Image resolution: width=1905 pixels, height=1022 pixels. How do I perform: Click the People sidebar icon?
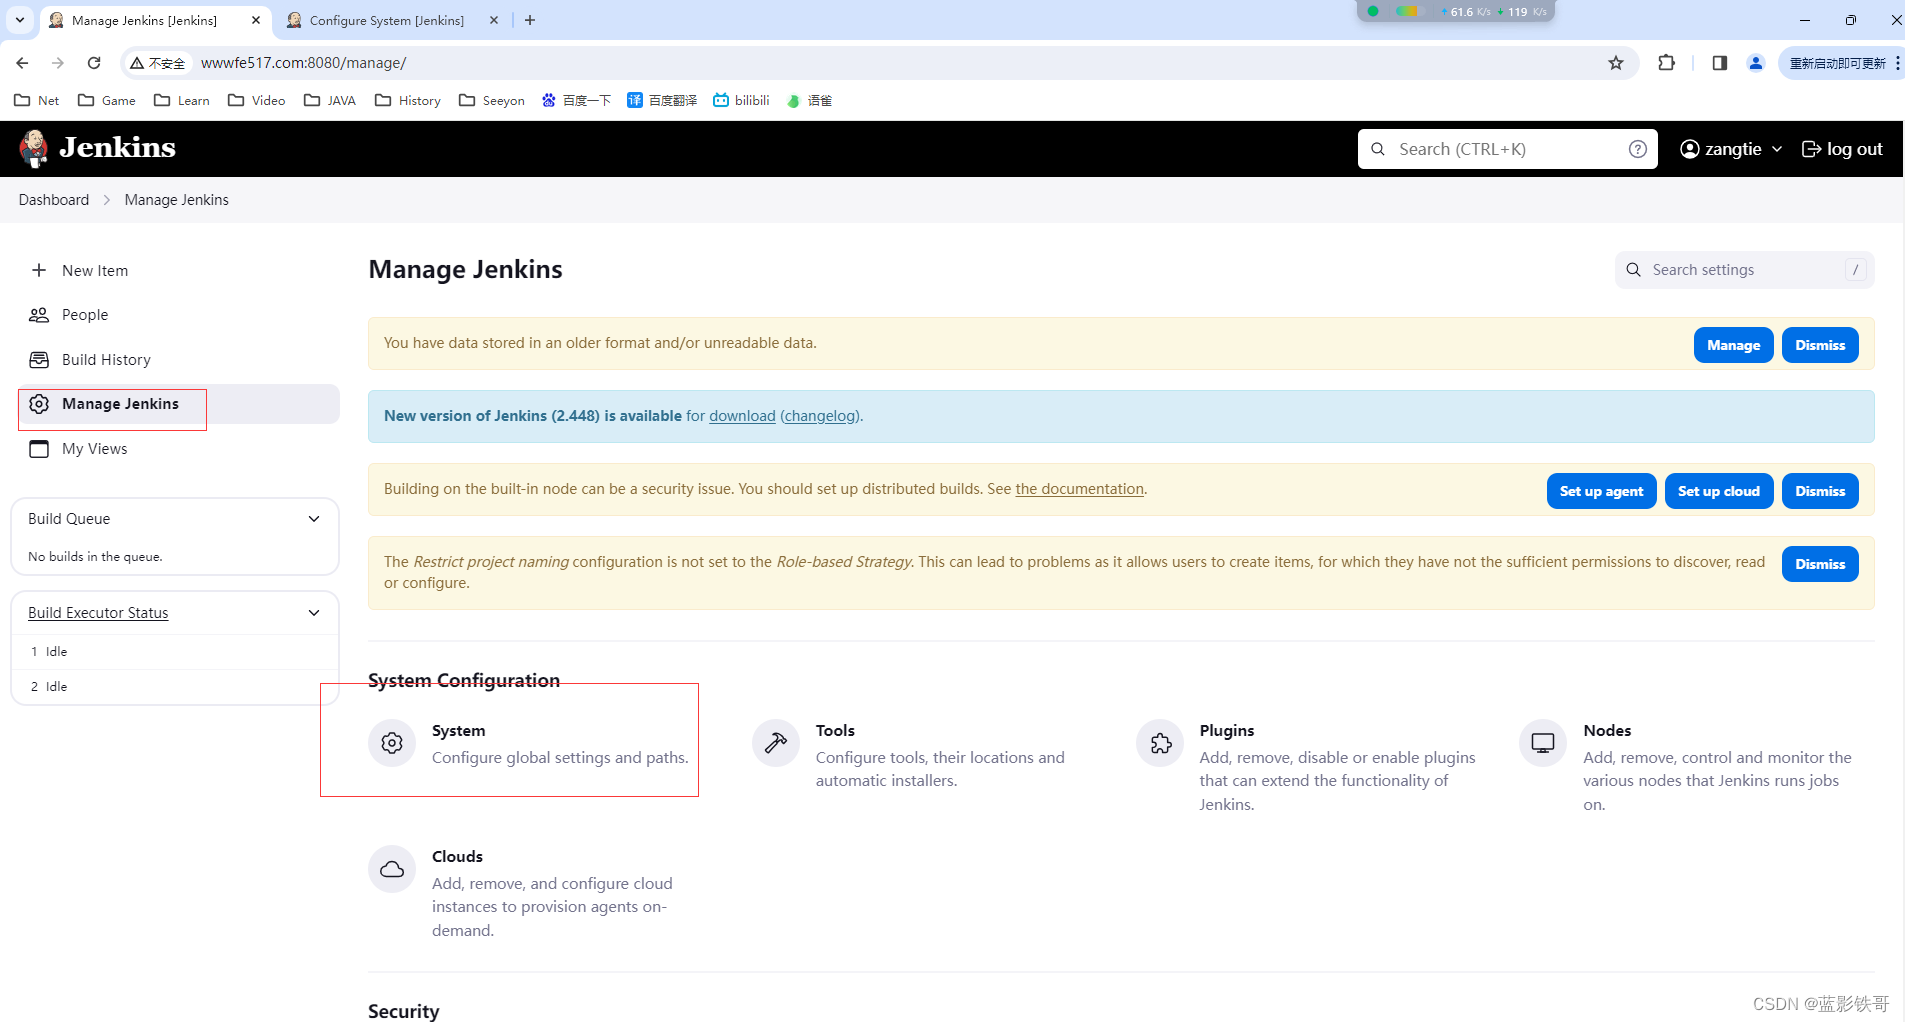coord(39,315)
